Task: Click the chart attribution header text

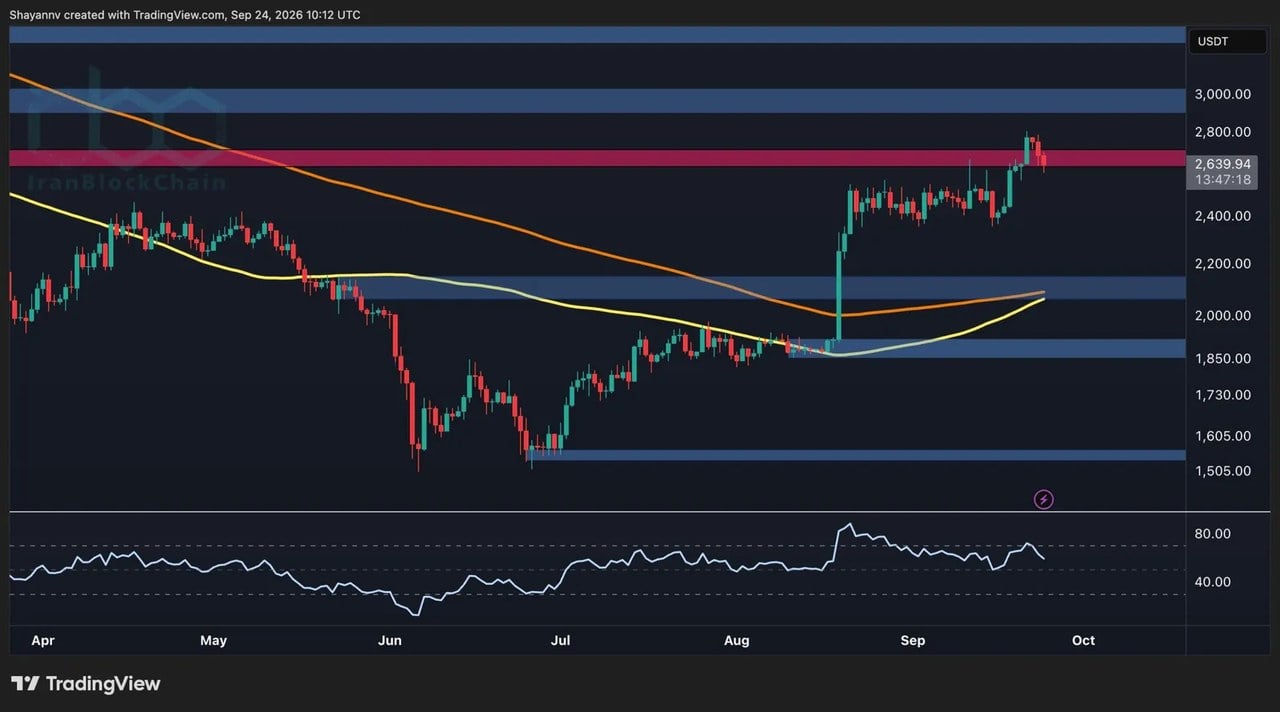Action: [187, 15]
